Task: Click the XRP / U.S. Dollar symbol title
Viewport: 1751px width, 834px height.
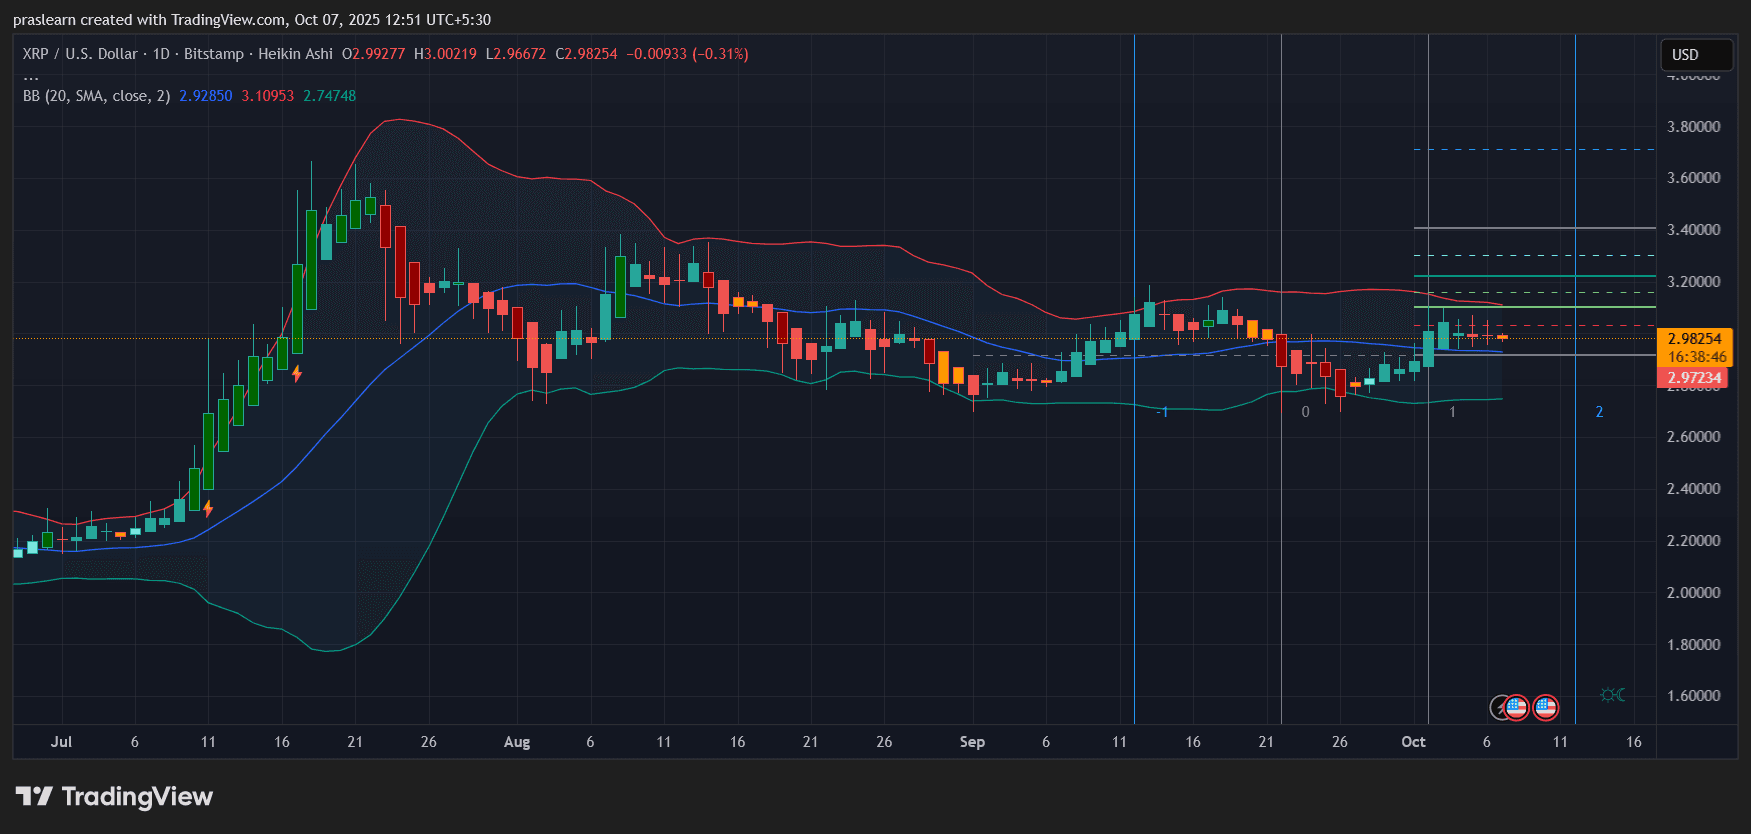Action: point(80,54)
